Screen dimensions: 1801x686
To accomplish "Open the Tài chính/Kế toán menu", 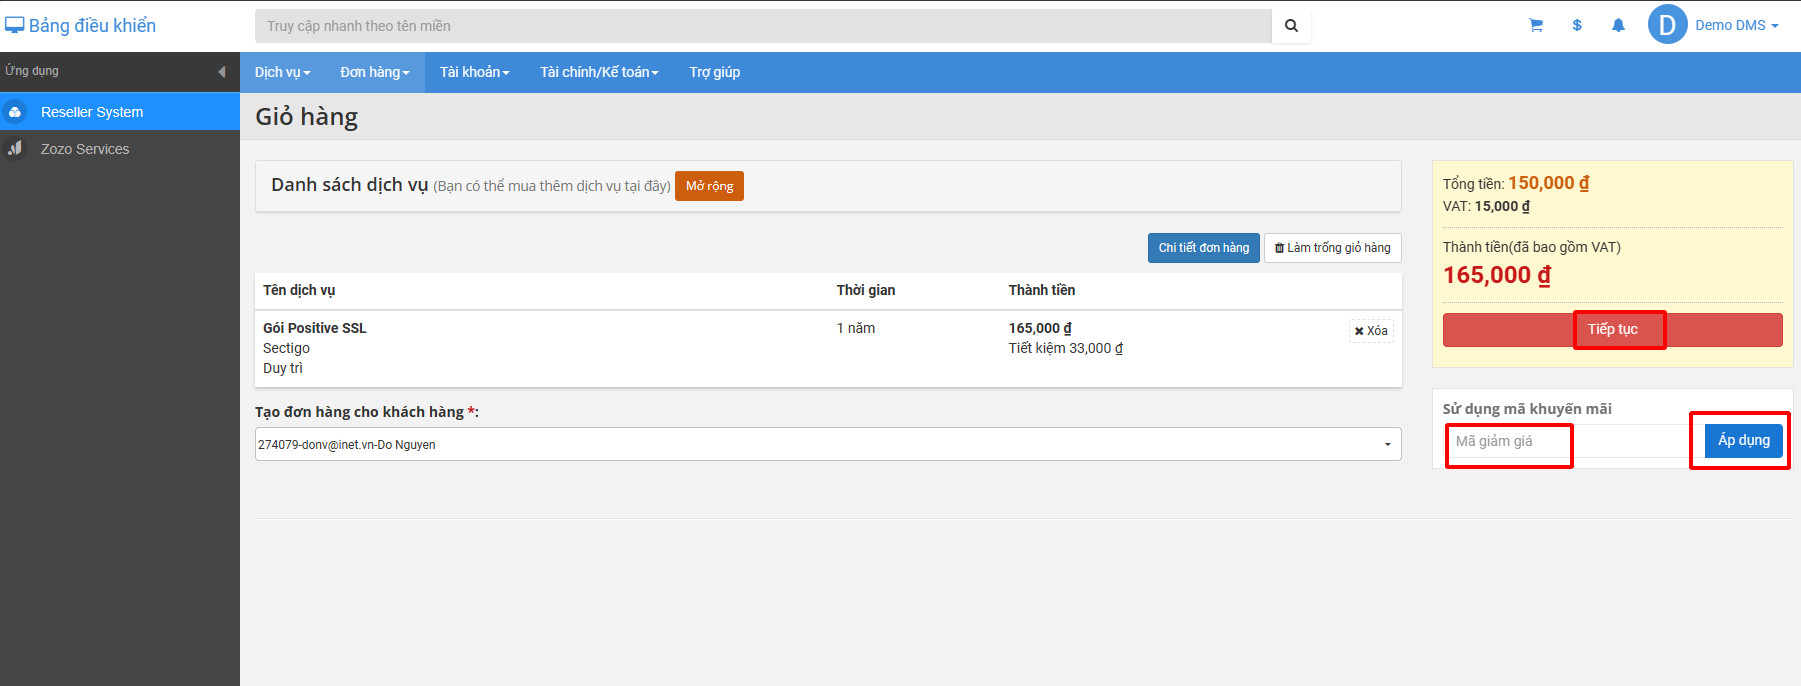I will click(599, 72).
